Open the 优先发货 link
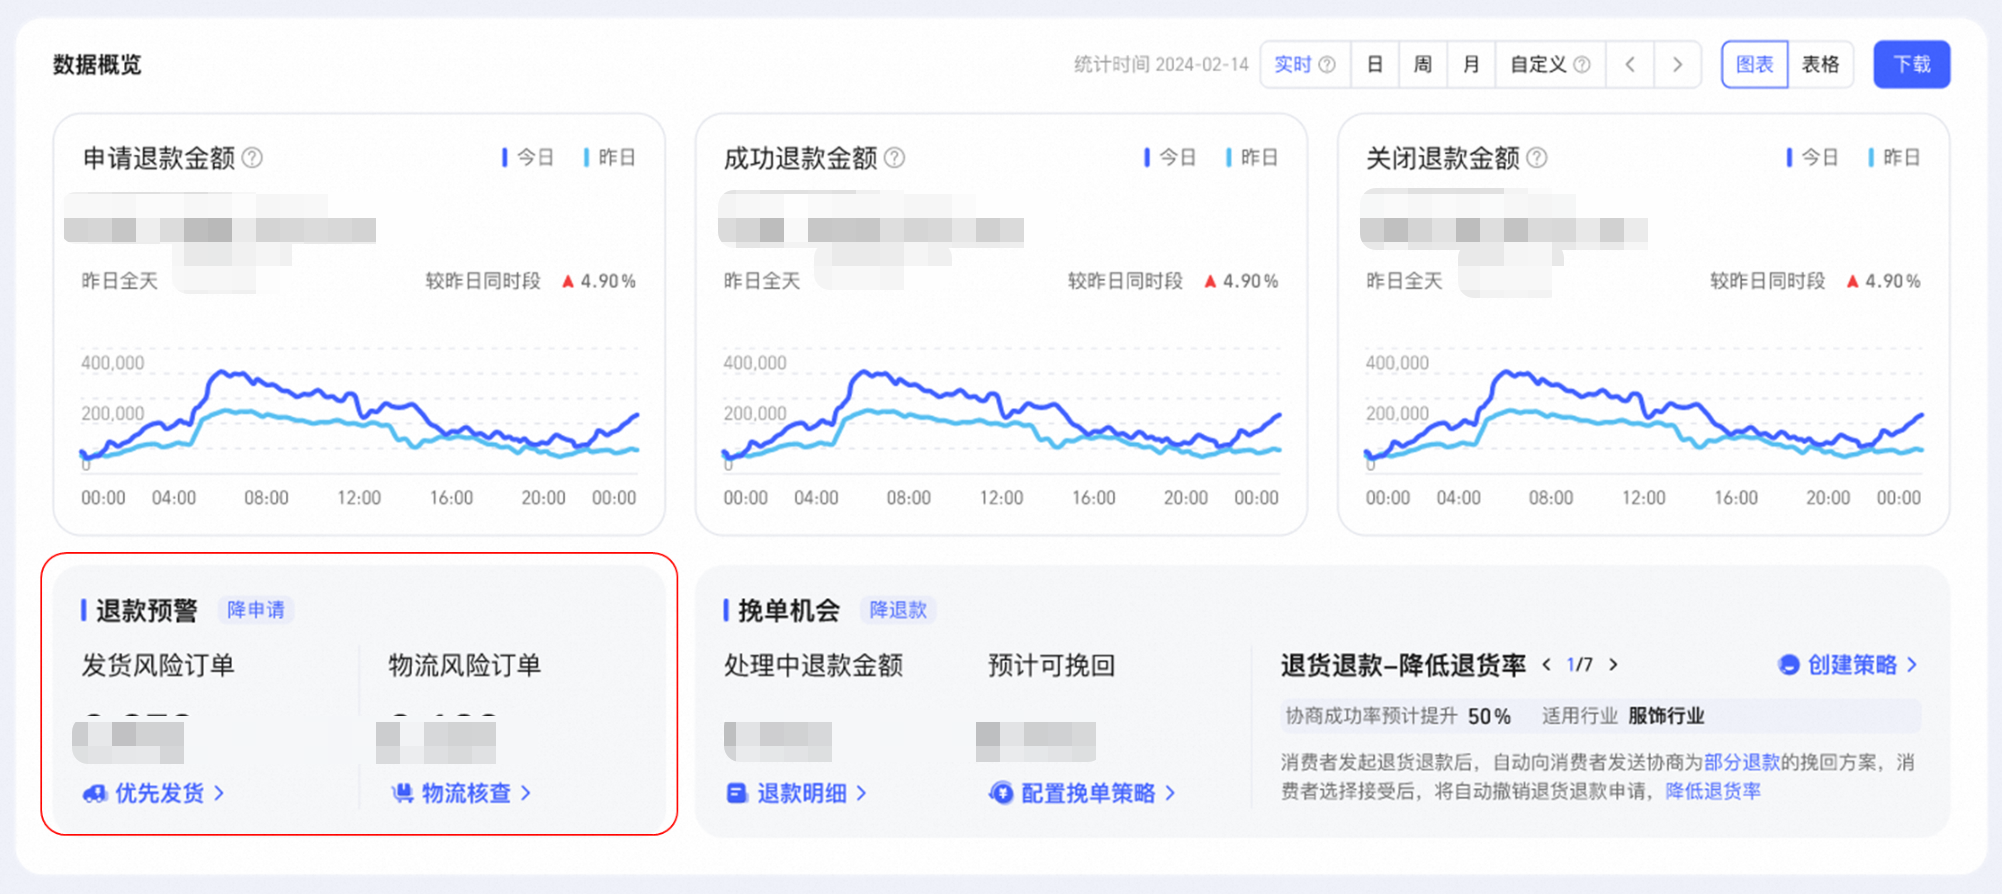Image resolution: width=2002 pixels, height=894 pixels. coord(154,793)
